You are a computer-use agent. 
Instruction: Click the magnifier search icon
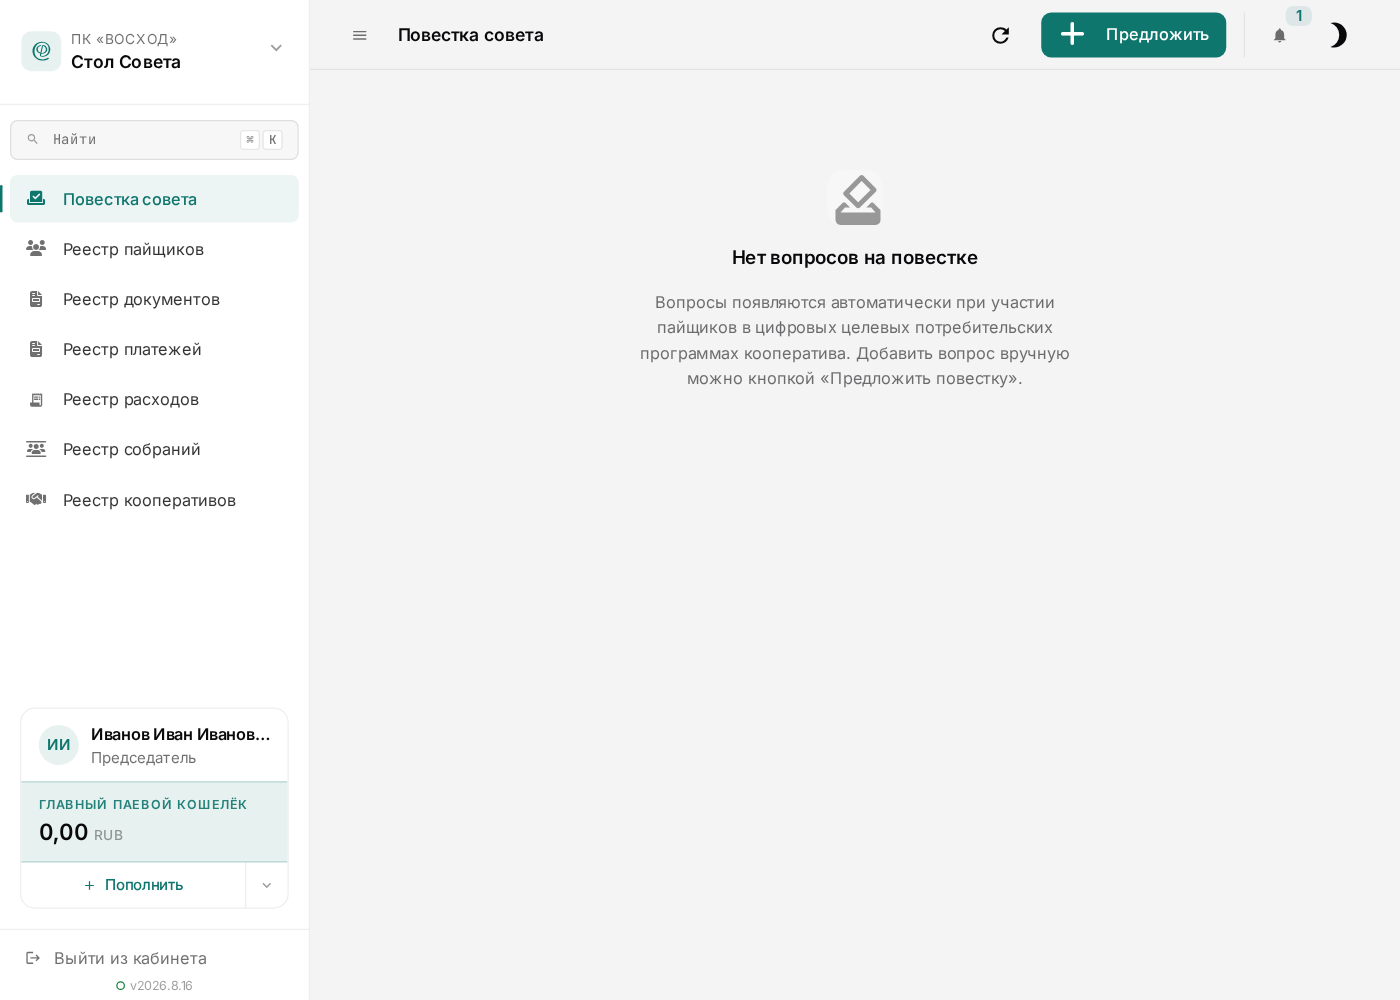[33, 139]
